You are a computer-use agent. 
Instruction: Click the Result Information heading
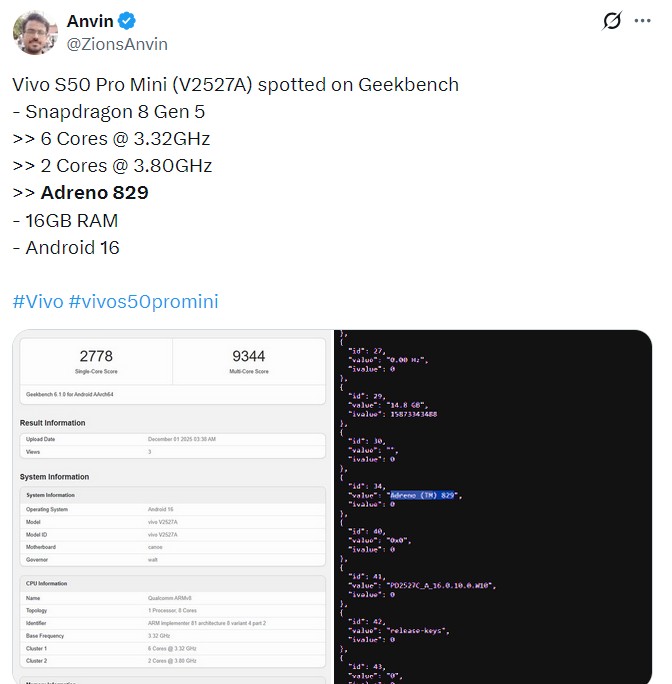pos(53,423)
